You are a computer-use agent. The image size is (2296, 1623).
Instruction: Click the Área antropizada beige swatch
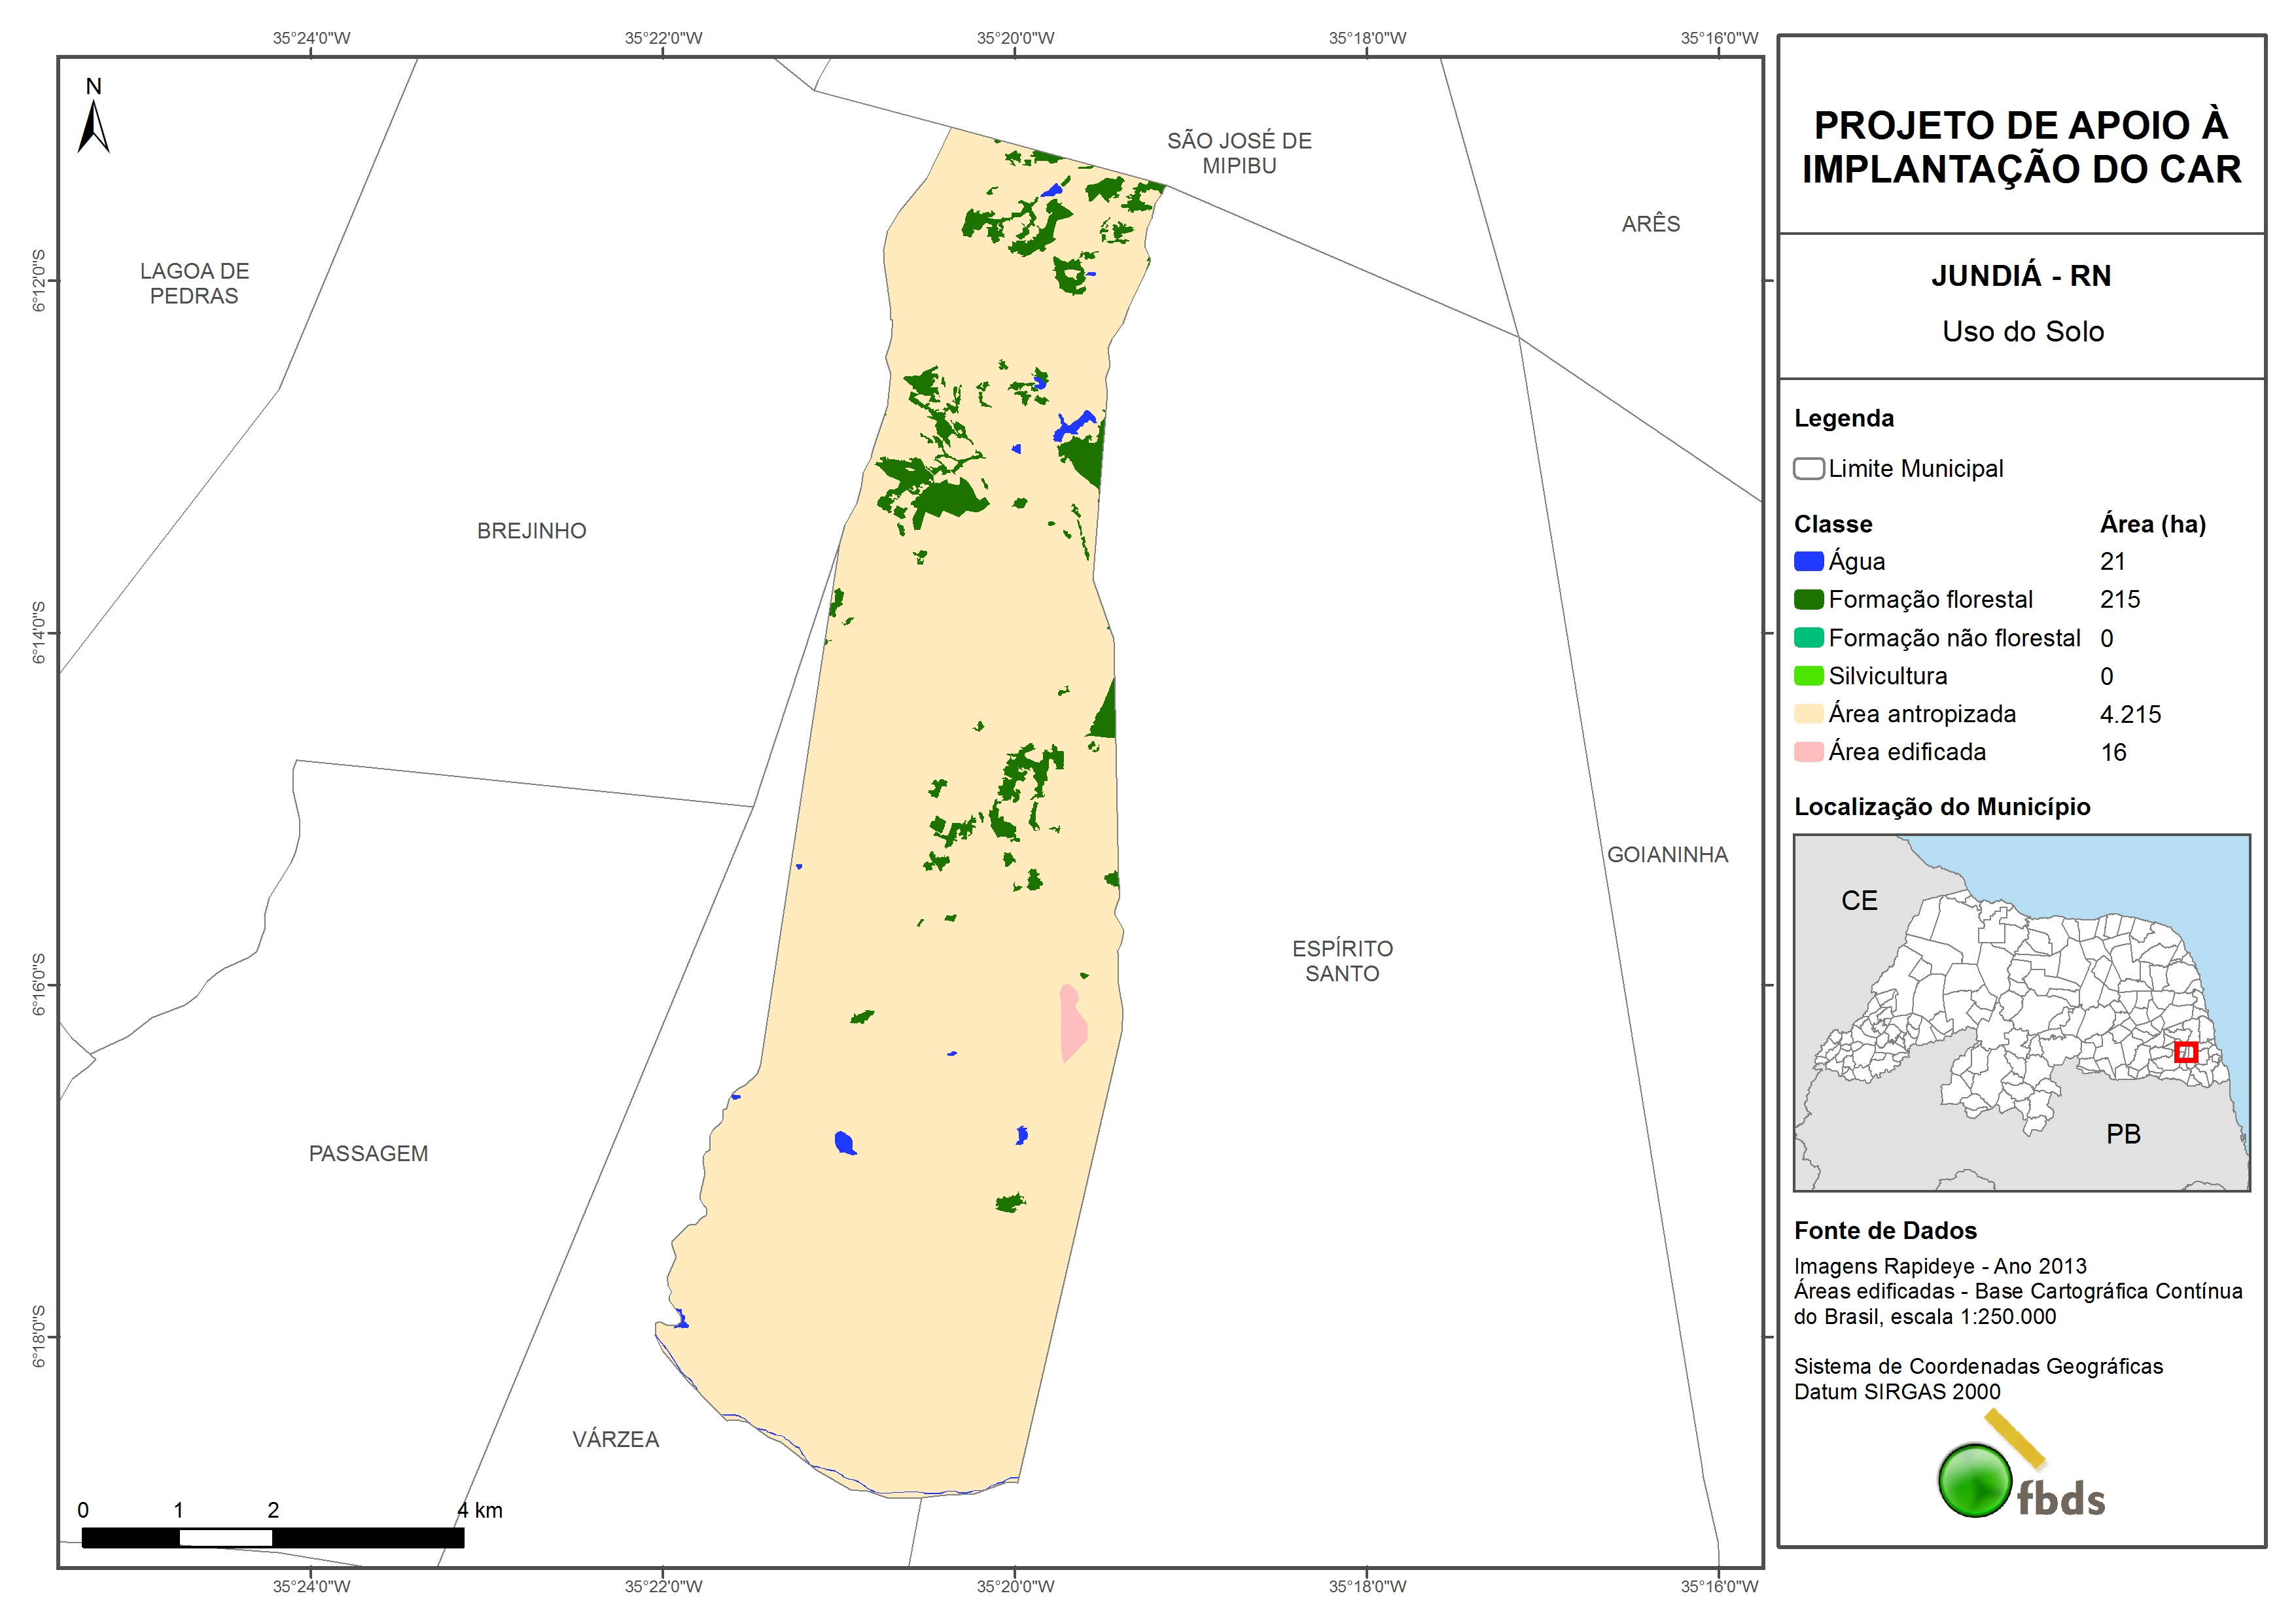(x=1808, y=714)
